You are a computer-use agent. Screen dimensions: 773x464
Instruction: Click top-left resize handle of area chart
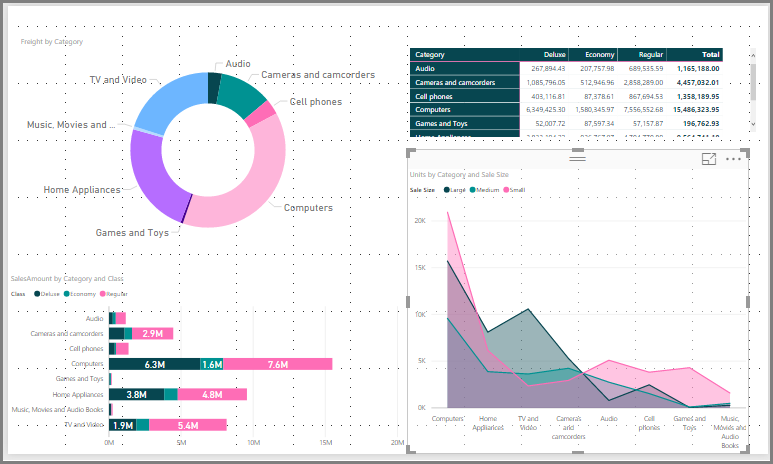(x=410, y=152)
